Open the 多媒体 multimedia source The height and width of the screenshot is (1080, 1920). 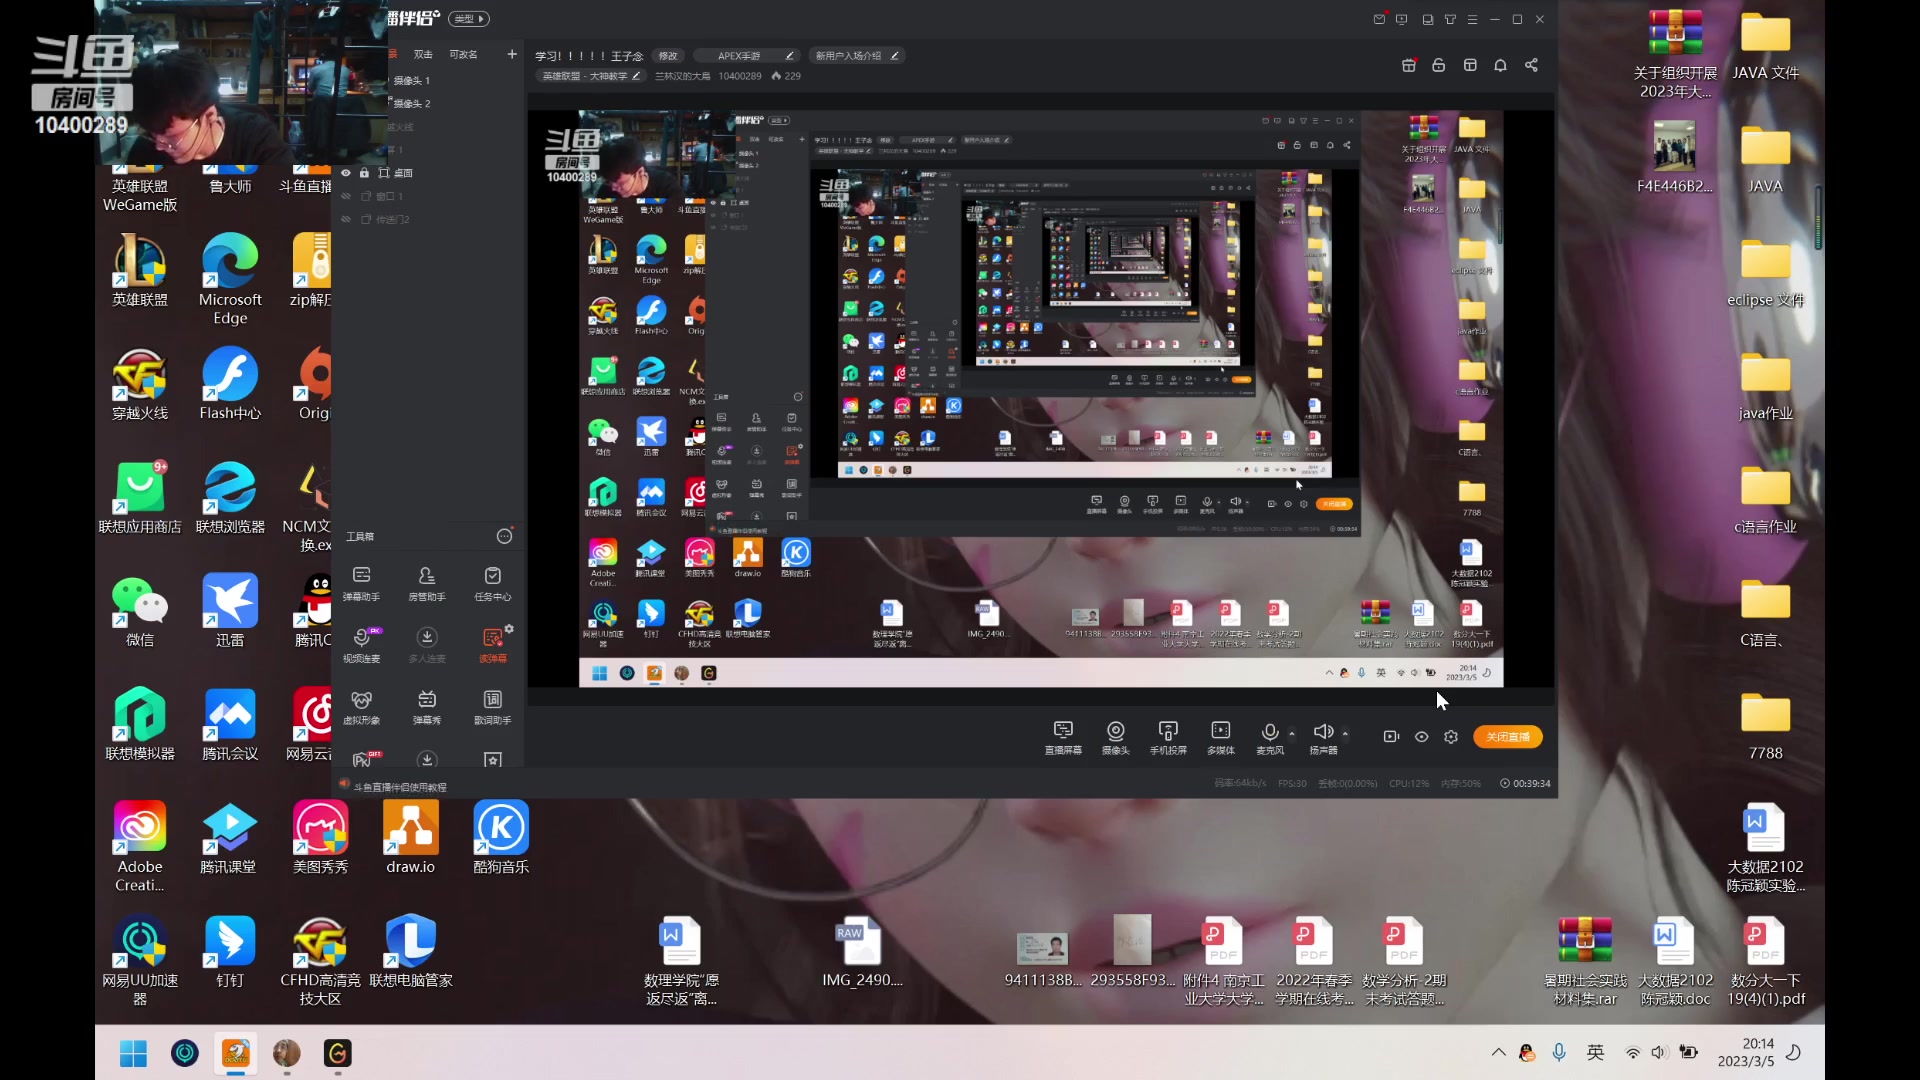point(1221,738)
